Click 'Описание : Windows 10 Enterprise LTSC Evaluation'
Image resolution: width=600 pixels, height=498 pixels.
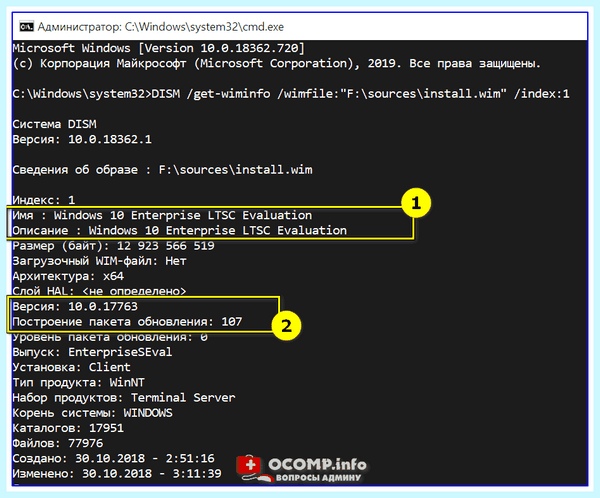point(180,230)
